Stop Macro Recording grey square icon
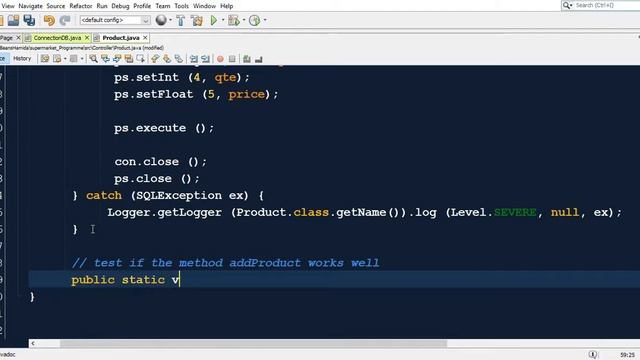Image resolution: width=640 pixels, height=360 pixels. pyautogui.click(x=232, y=59)
